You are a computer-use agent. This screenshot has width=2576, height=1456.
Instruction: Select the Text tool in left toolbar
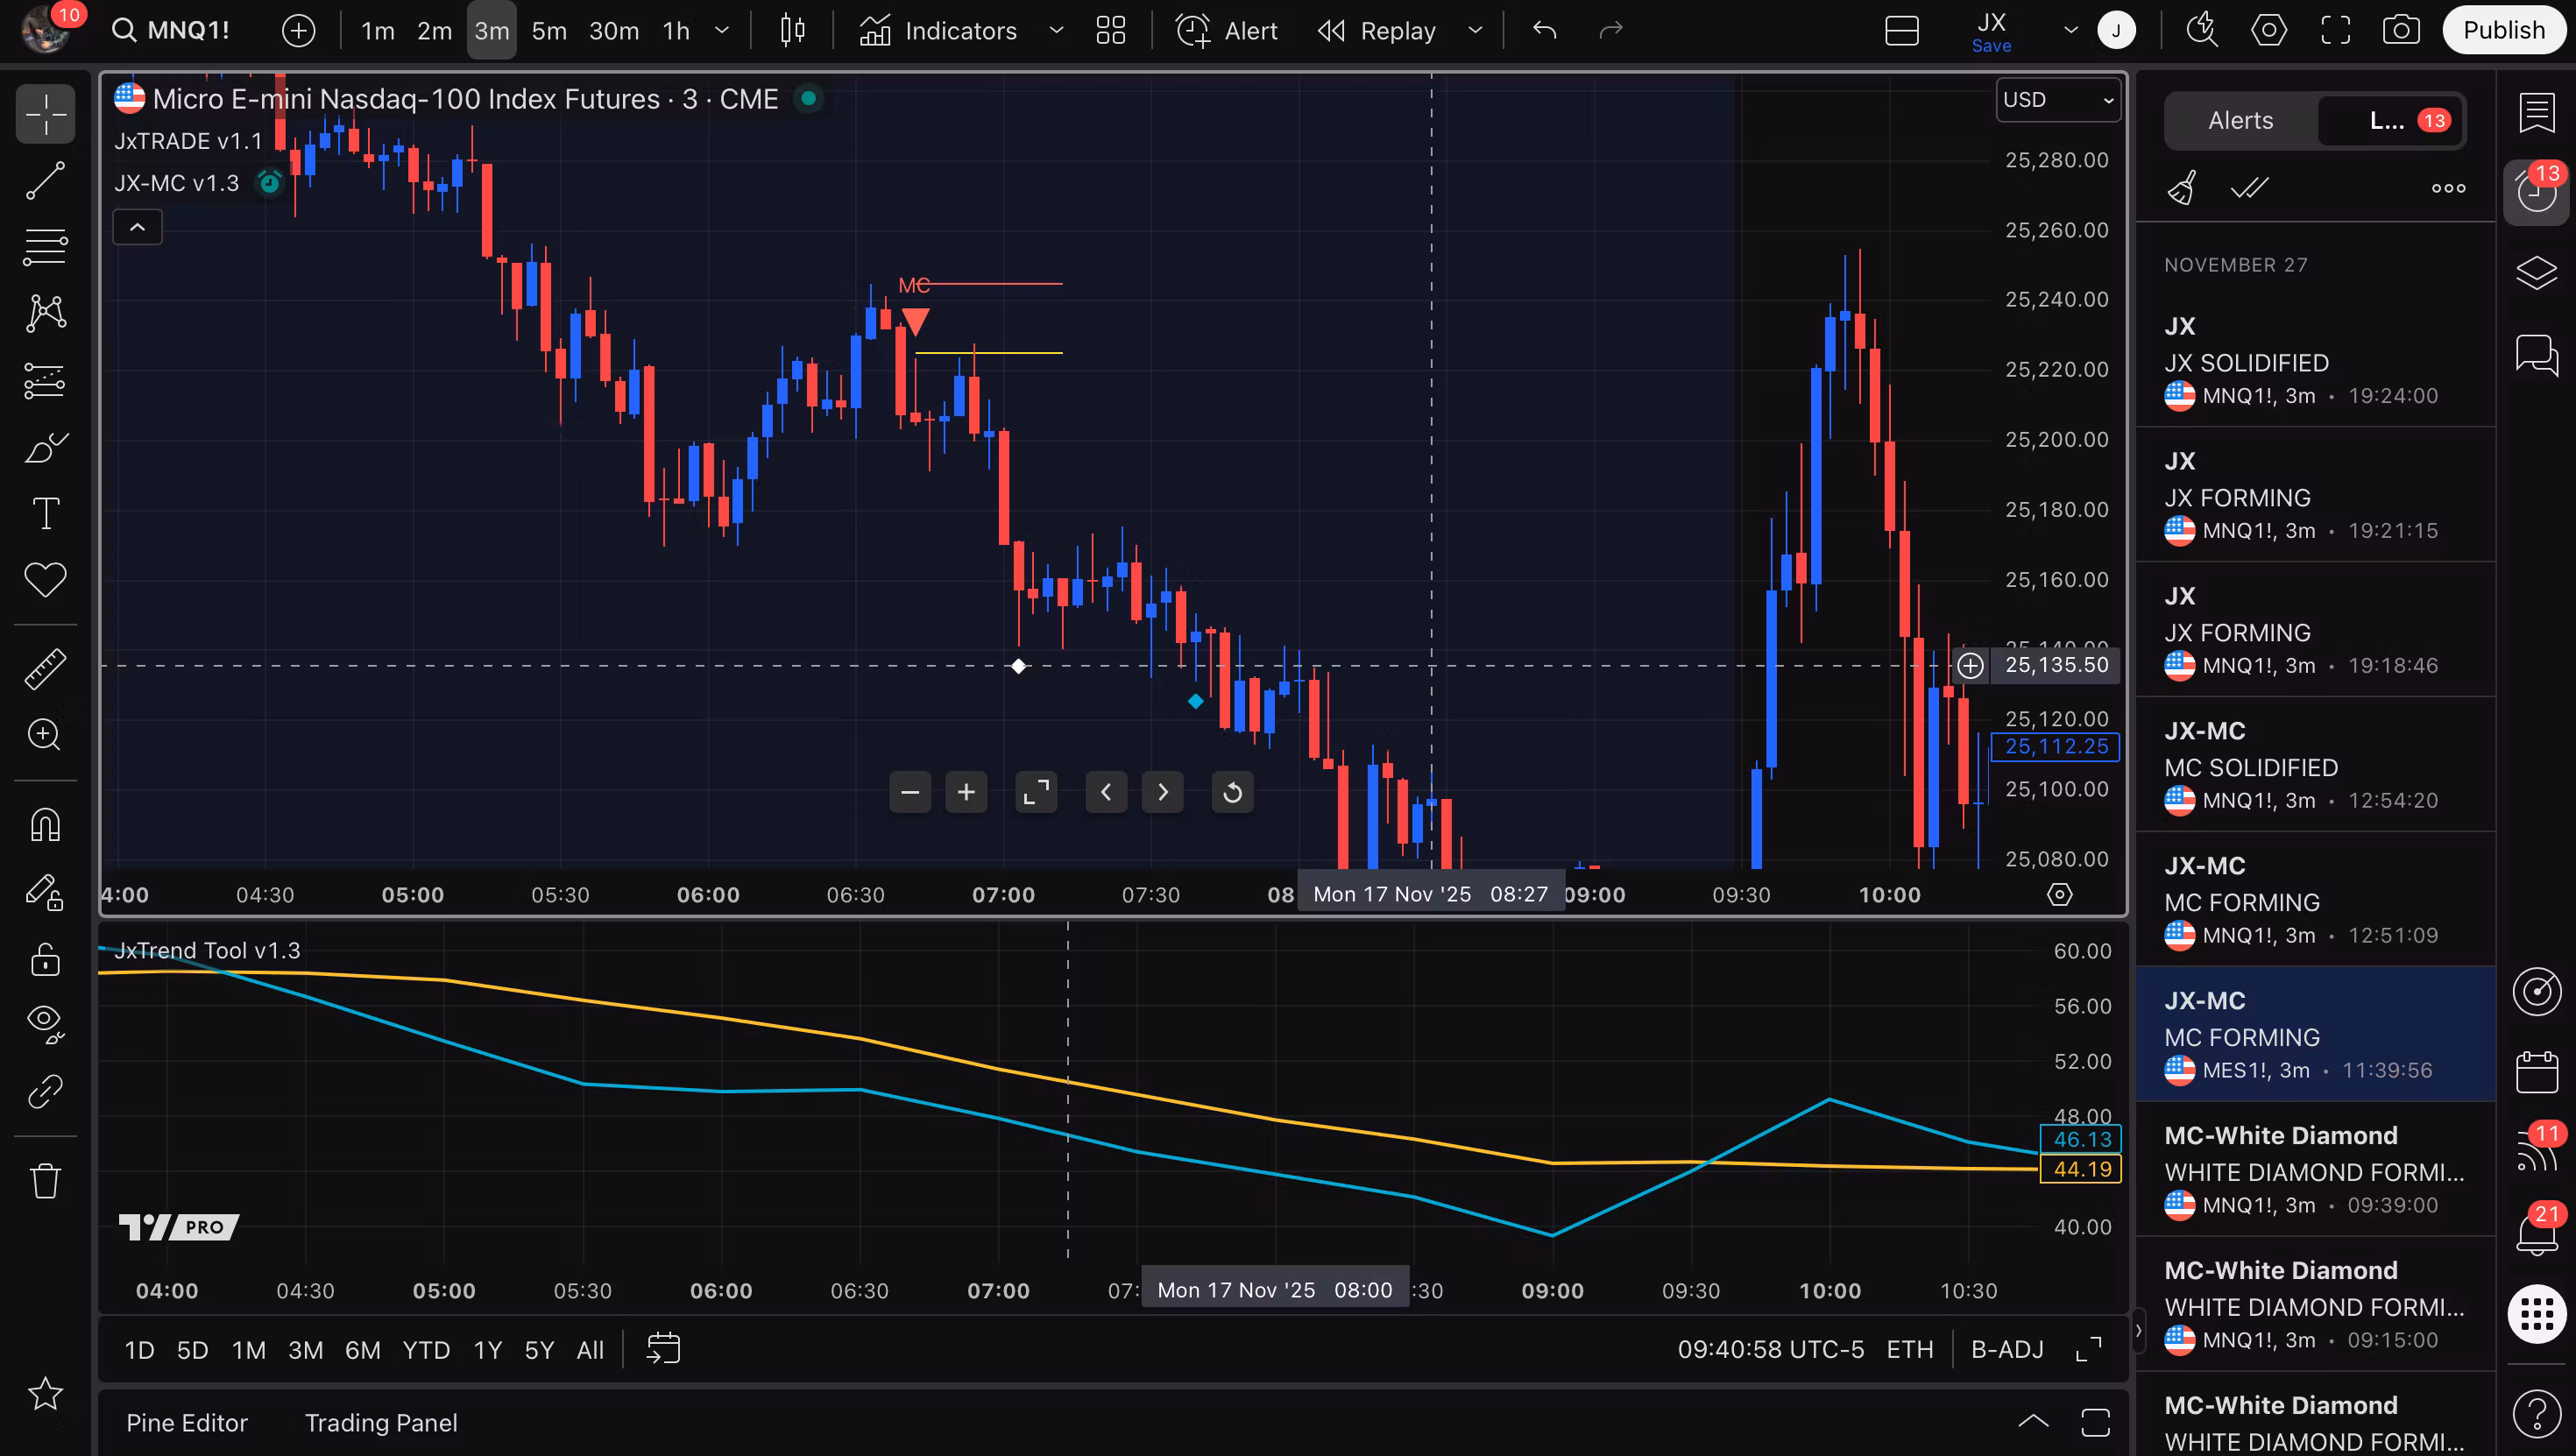(x=45, y=514)
